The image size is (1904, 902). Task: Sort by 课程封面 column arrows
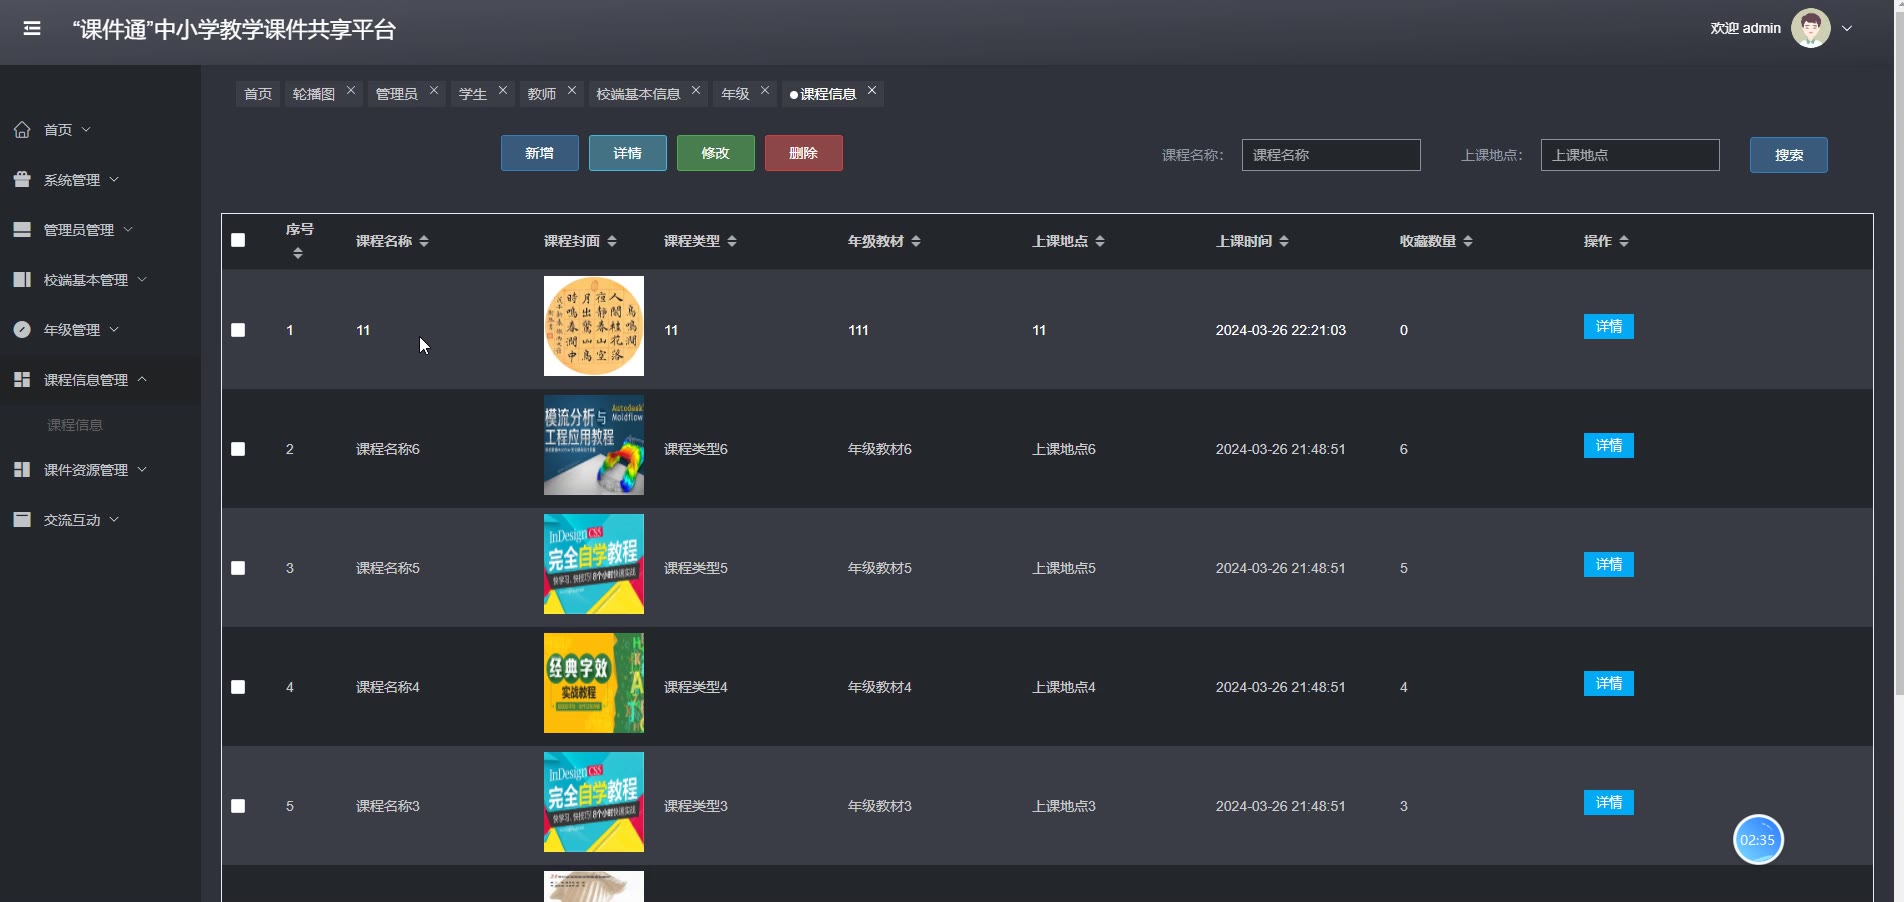tap(612, 241)
